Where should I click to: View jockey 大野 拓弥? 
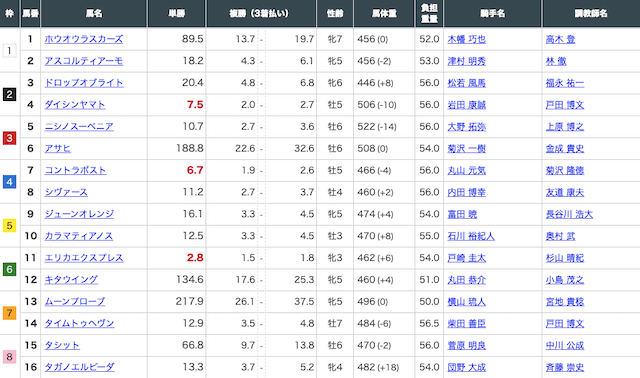coord(467,127)
